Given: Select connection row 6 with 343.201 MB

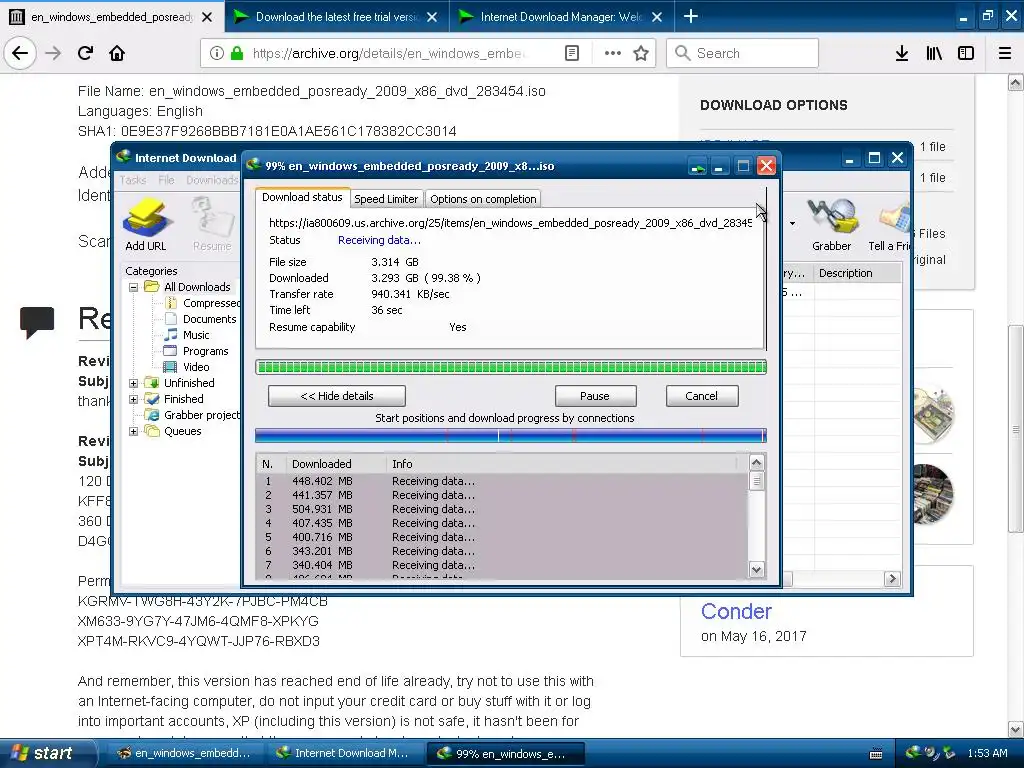Looking at the screenshot, I should [502, 551].
